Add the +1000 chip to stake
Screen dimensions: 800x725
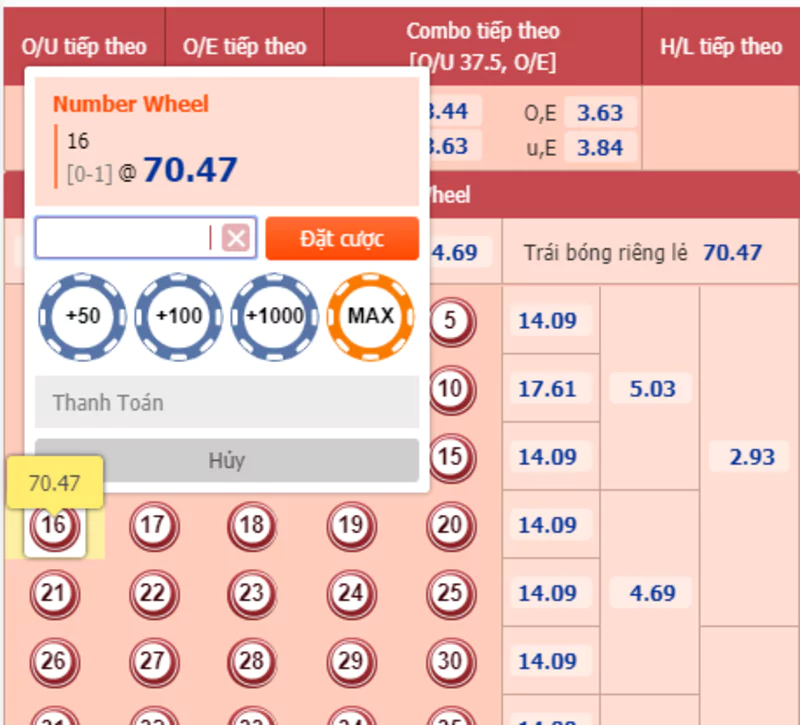click(275, 316)
